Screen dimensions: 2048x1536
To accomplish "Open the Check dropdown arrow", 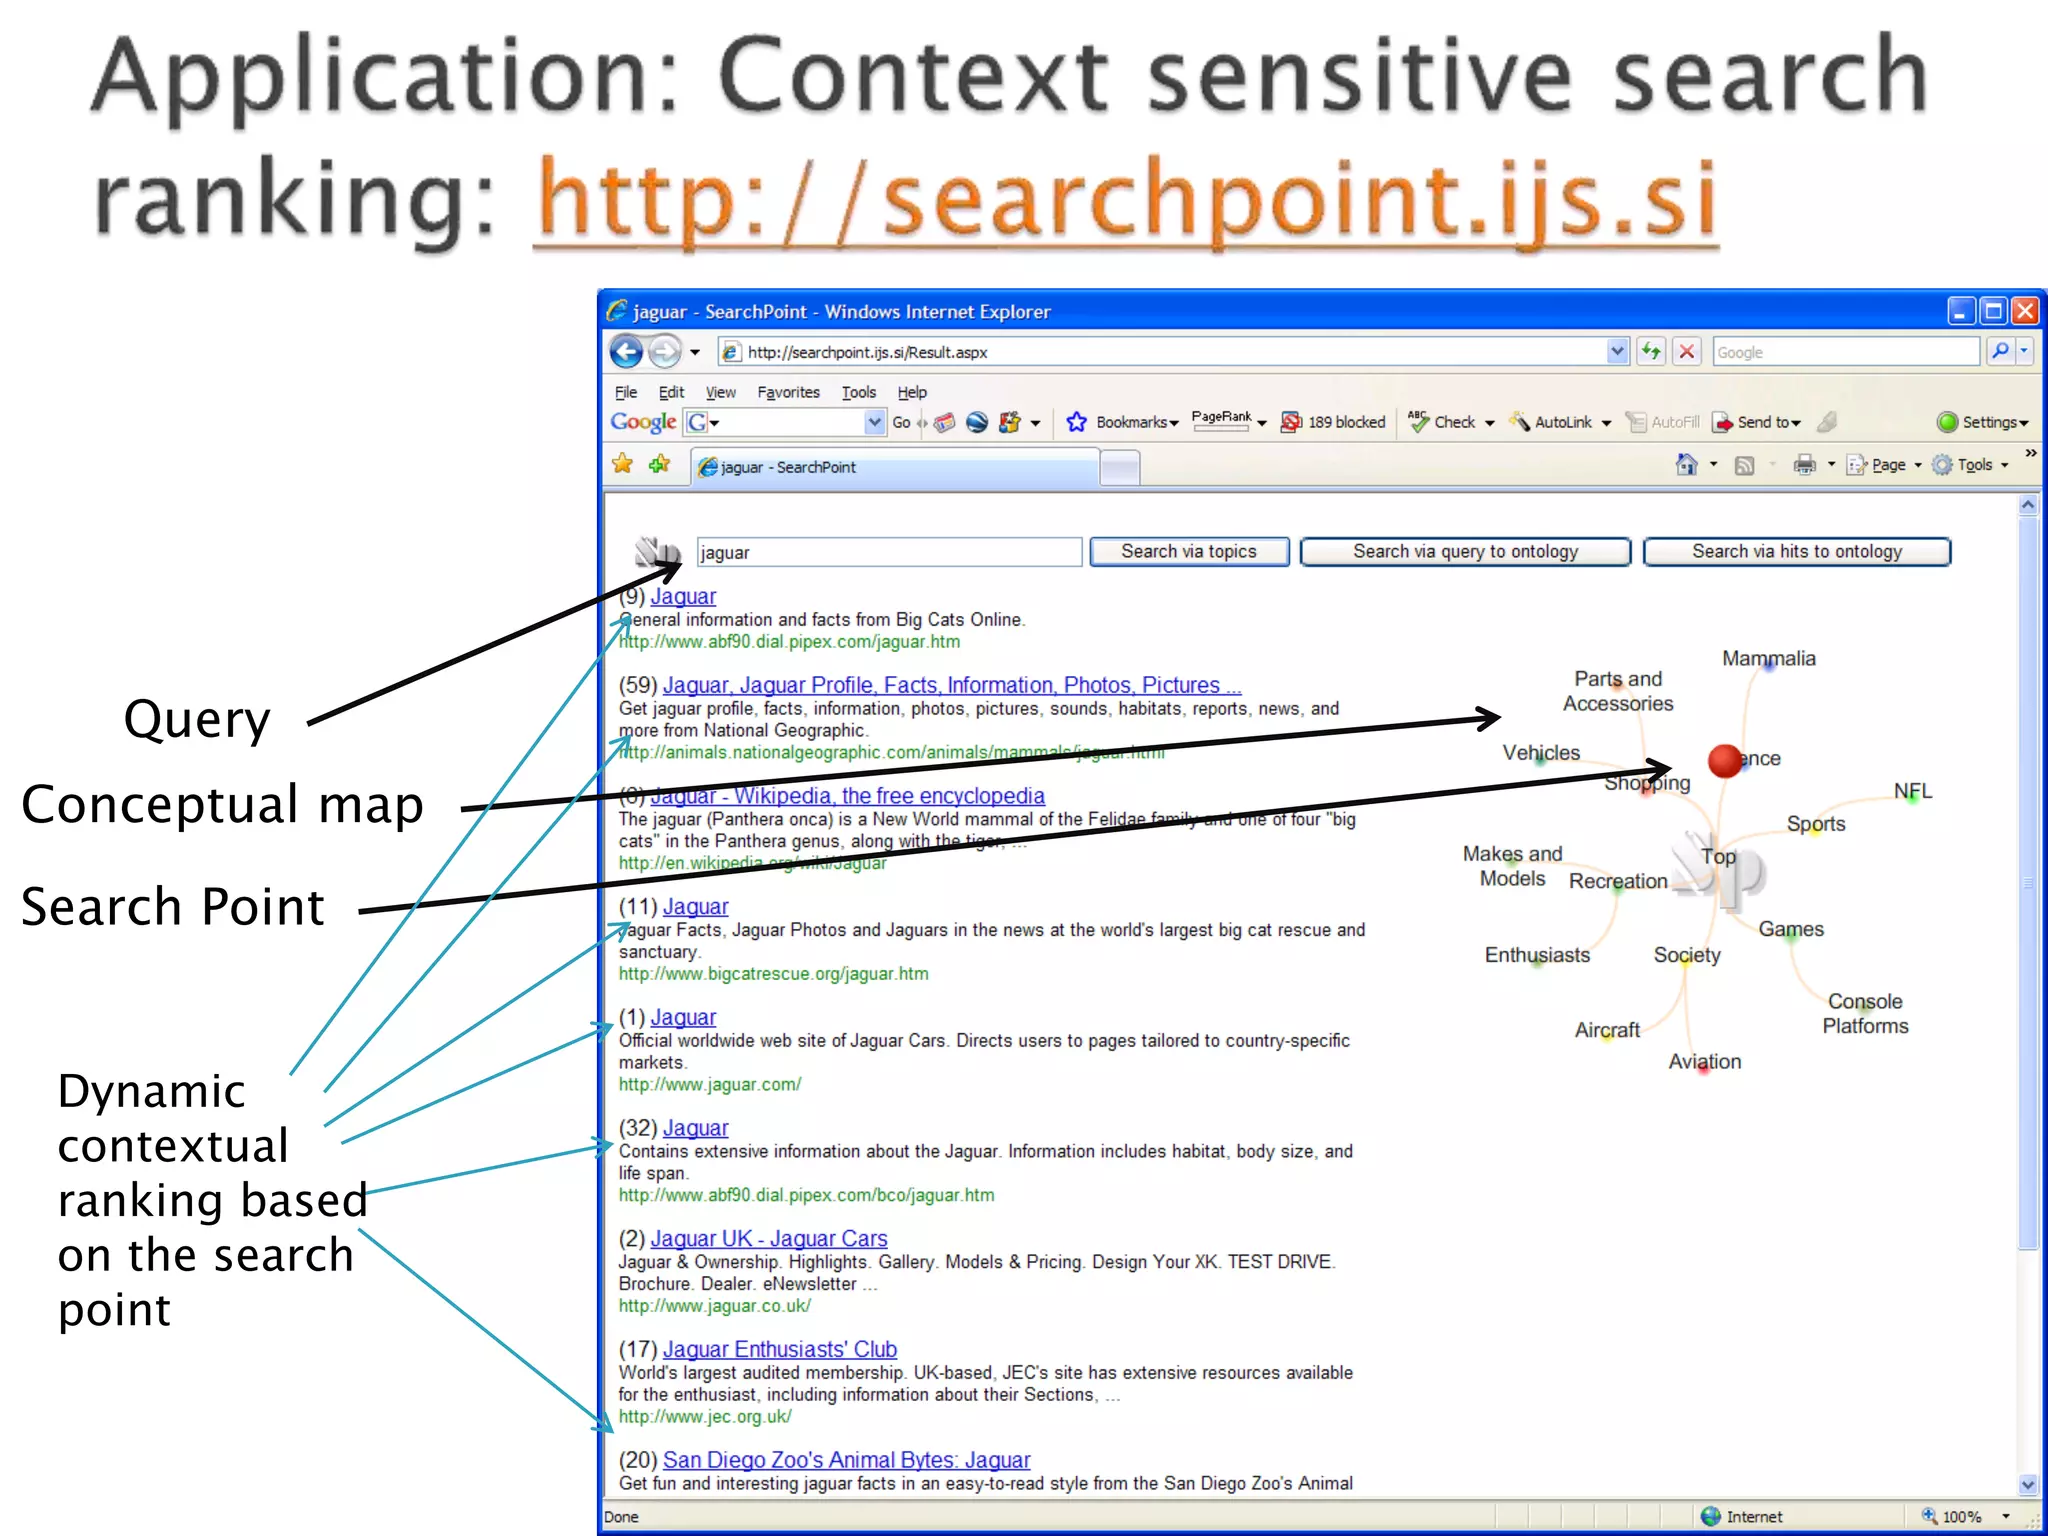I will click(x=1489, y=423).
